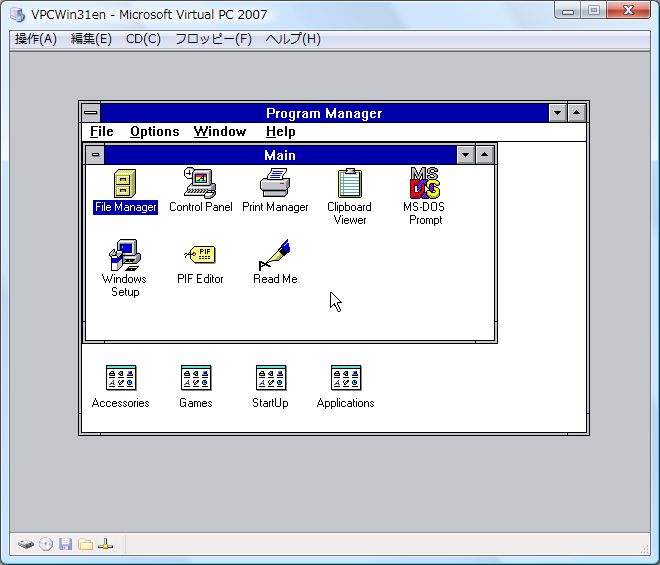660x565 pixels.
Task: Click the network adapter status icon
Action: pos(105,544)
